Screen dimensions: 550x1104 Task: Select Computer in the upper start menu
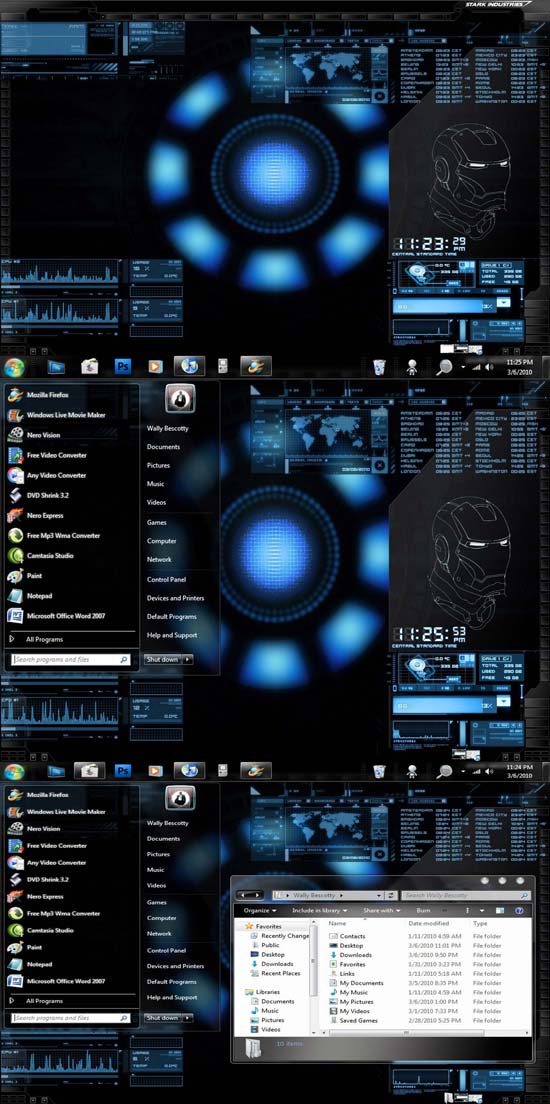tap(161, 541)
